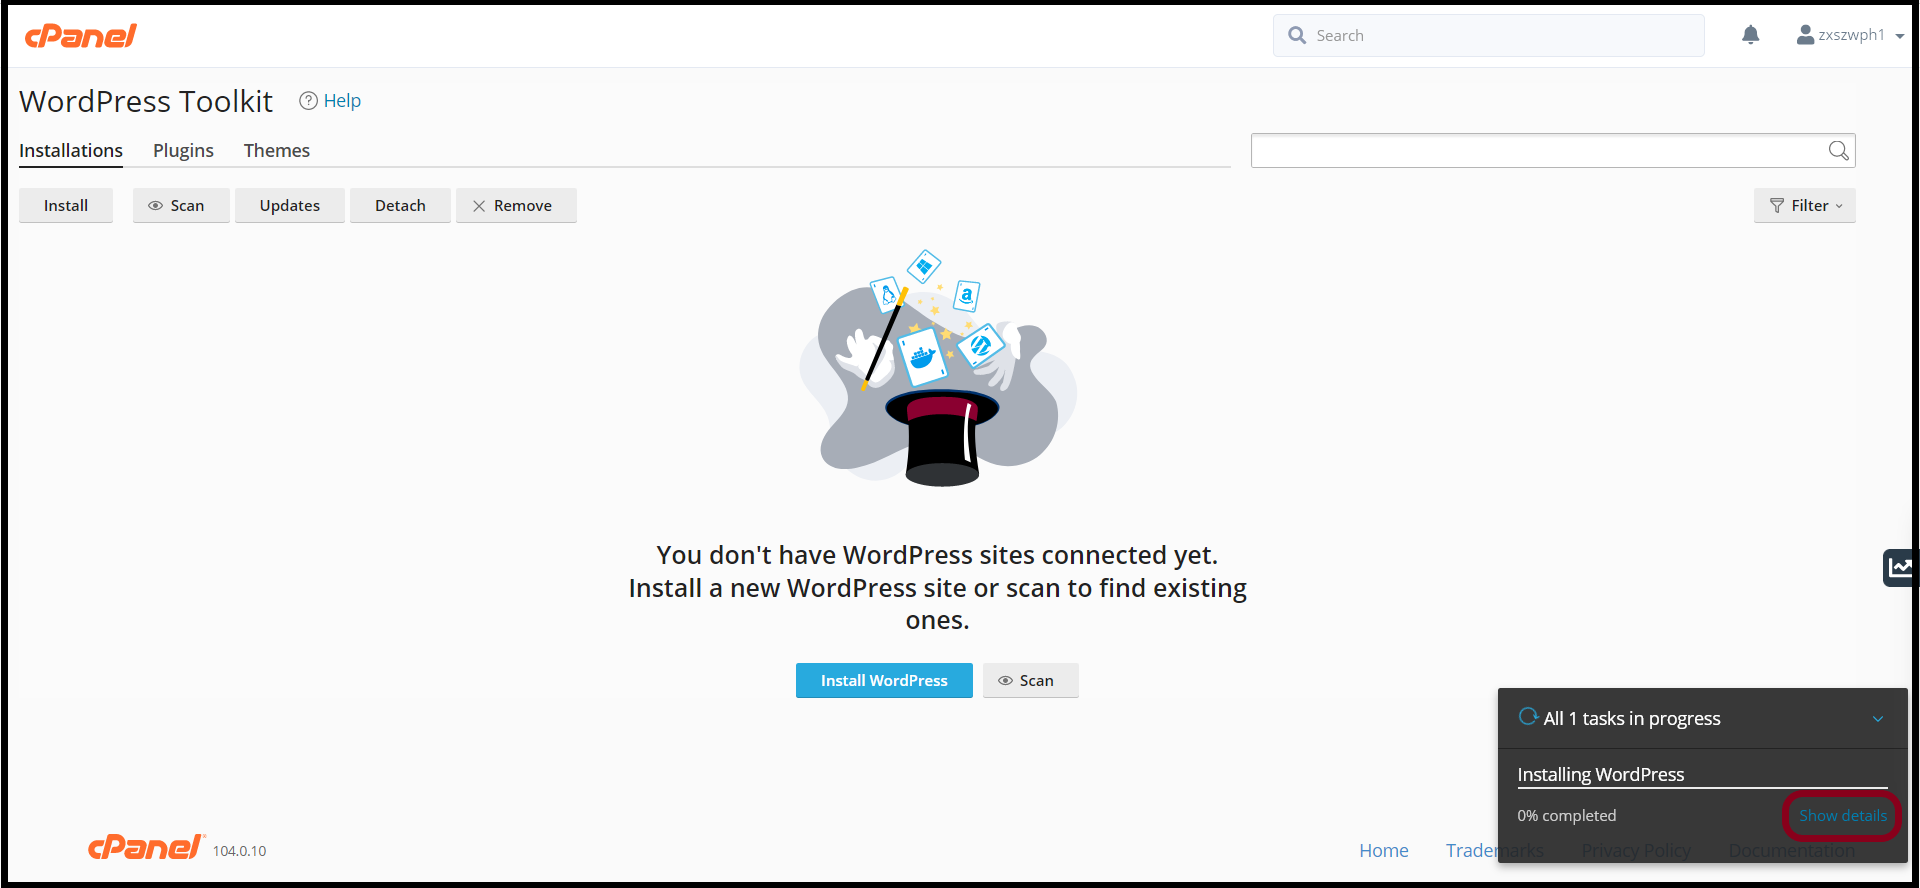1920x888 pixels.
Task: Click the '0% completed' status text
Action: [x=1566, y=815]
